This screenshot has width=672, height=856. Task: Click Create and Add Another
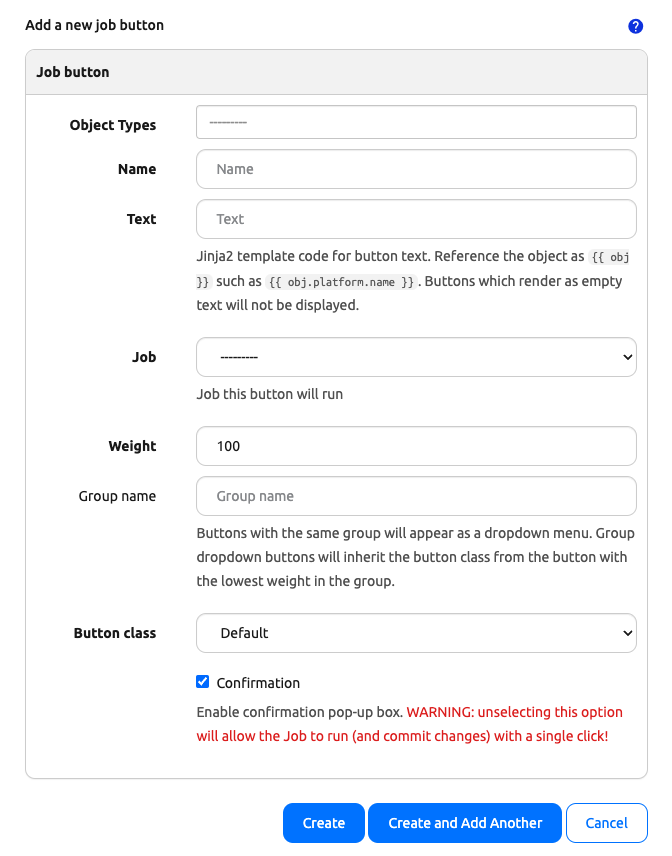pos(464,822)
